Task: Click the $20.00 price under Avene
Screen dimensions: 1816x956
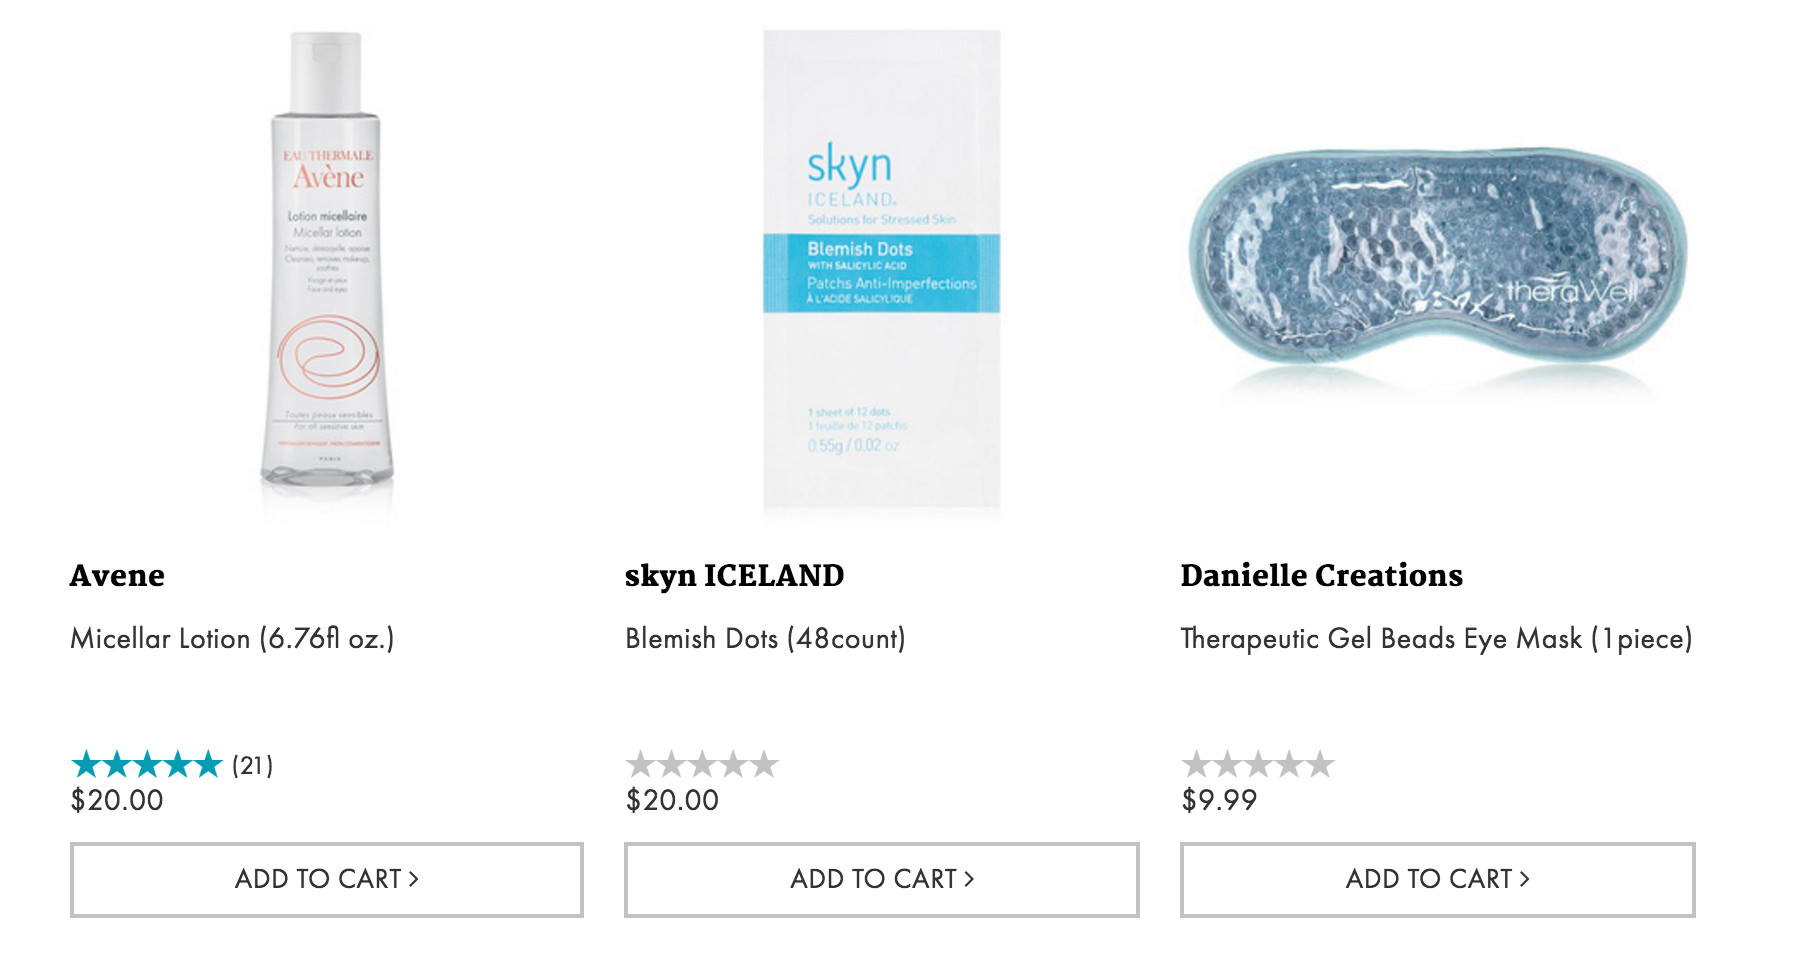Action: pyautogui.click(x=117, y=800)
